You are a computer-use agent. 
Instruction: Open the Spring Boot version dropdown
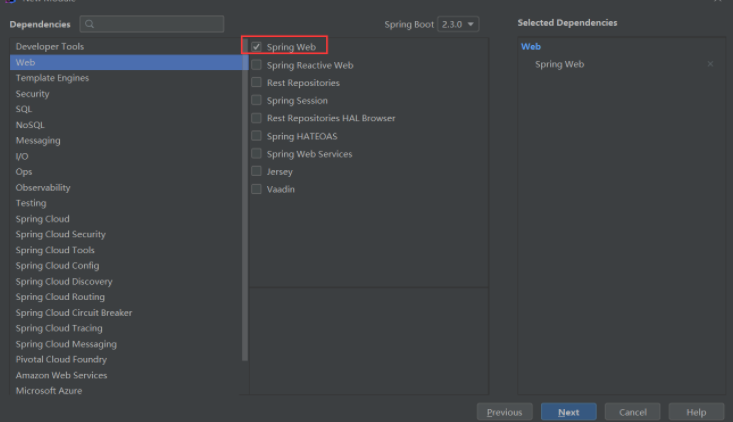tap(458, 24)
